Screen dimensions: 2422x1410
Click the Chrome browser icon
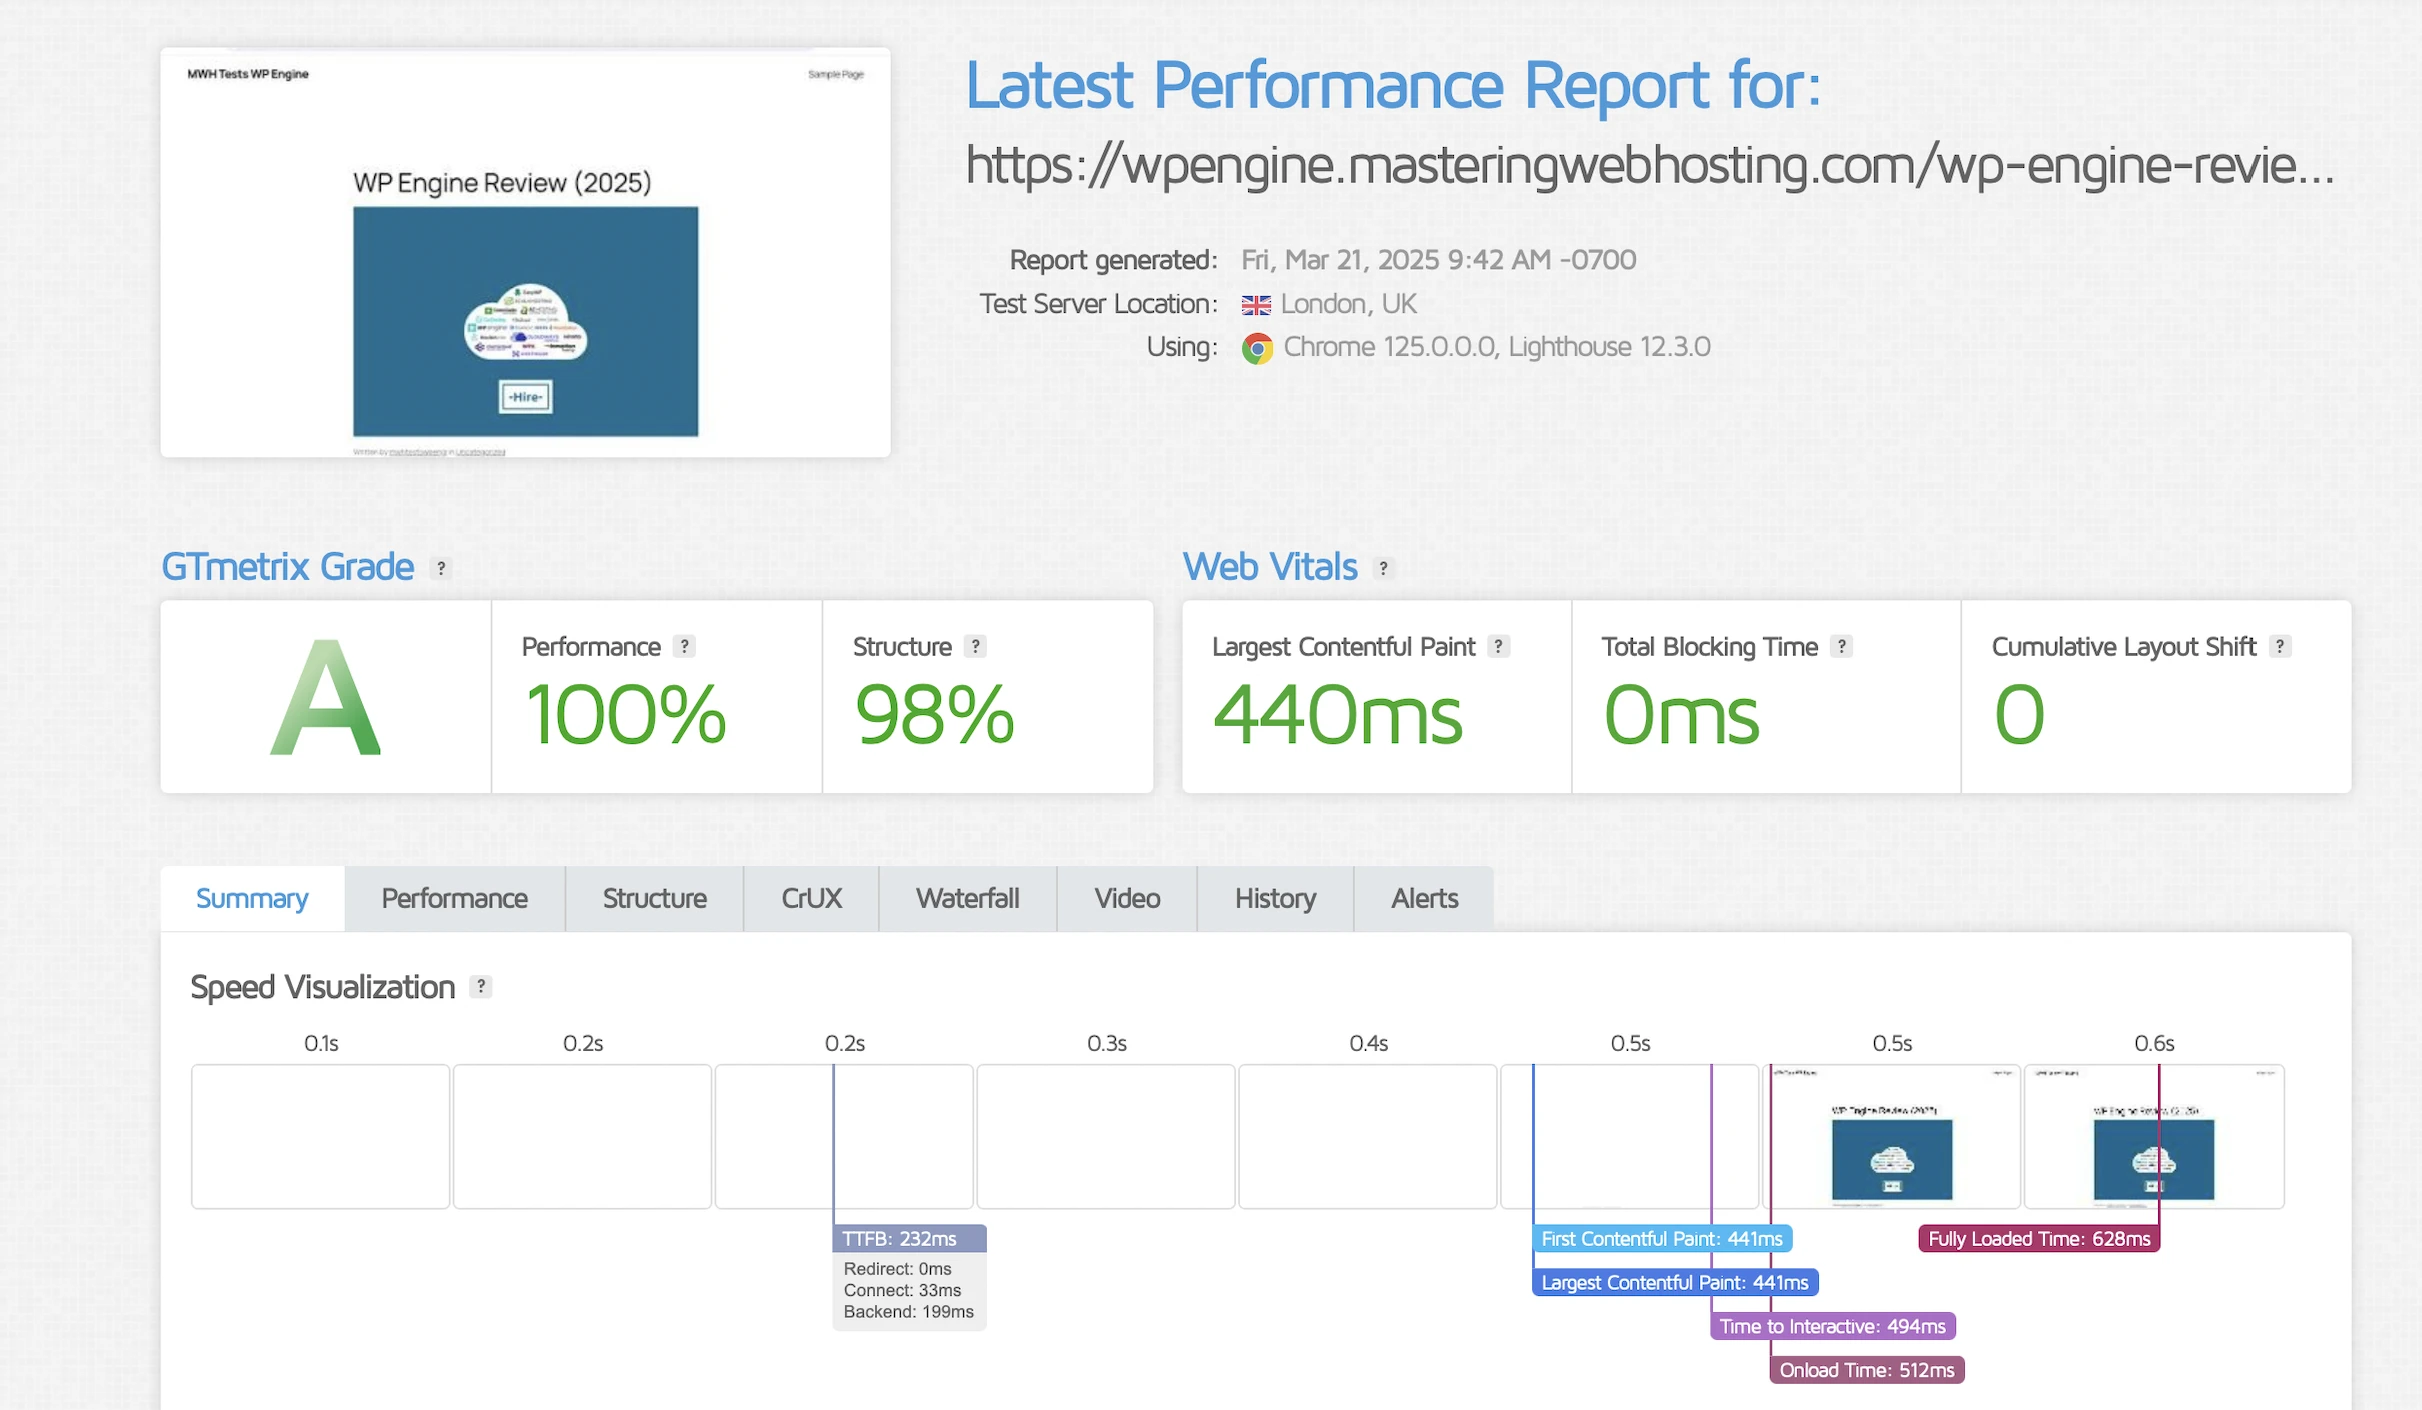point(1257,348)
